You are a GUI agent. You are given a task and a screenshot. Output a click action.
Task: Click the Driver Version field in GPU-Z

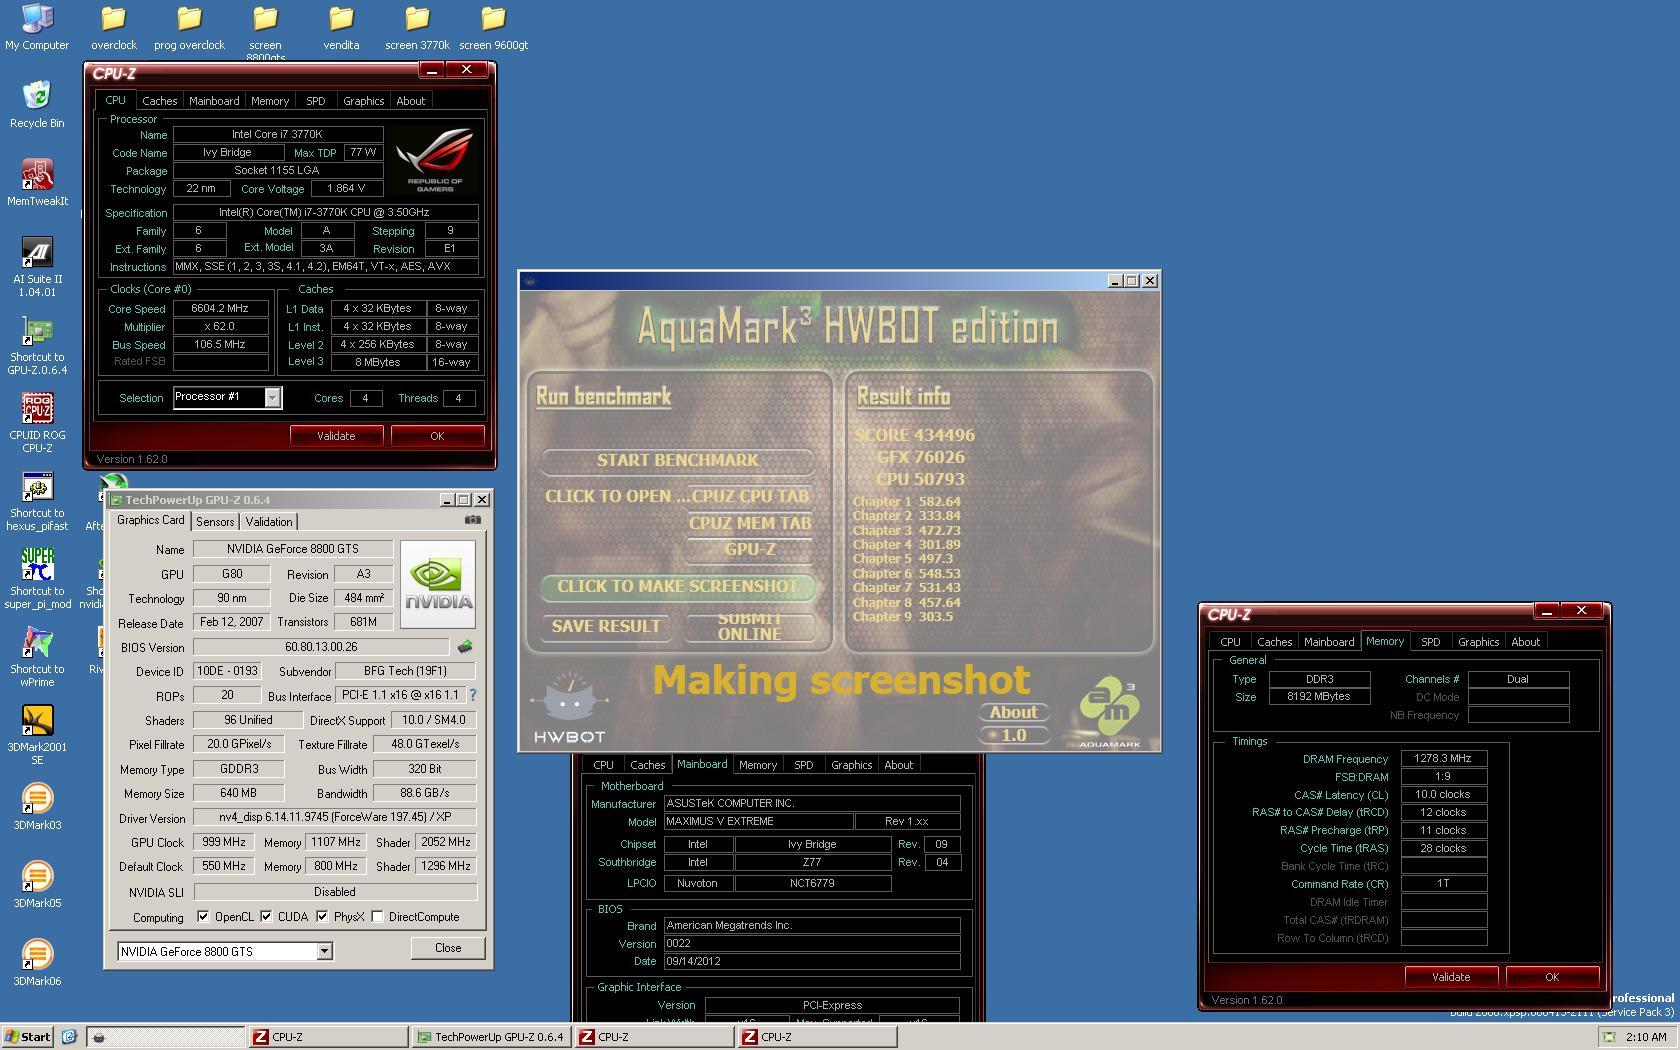point(335,818)
